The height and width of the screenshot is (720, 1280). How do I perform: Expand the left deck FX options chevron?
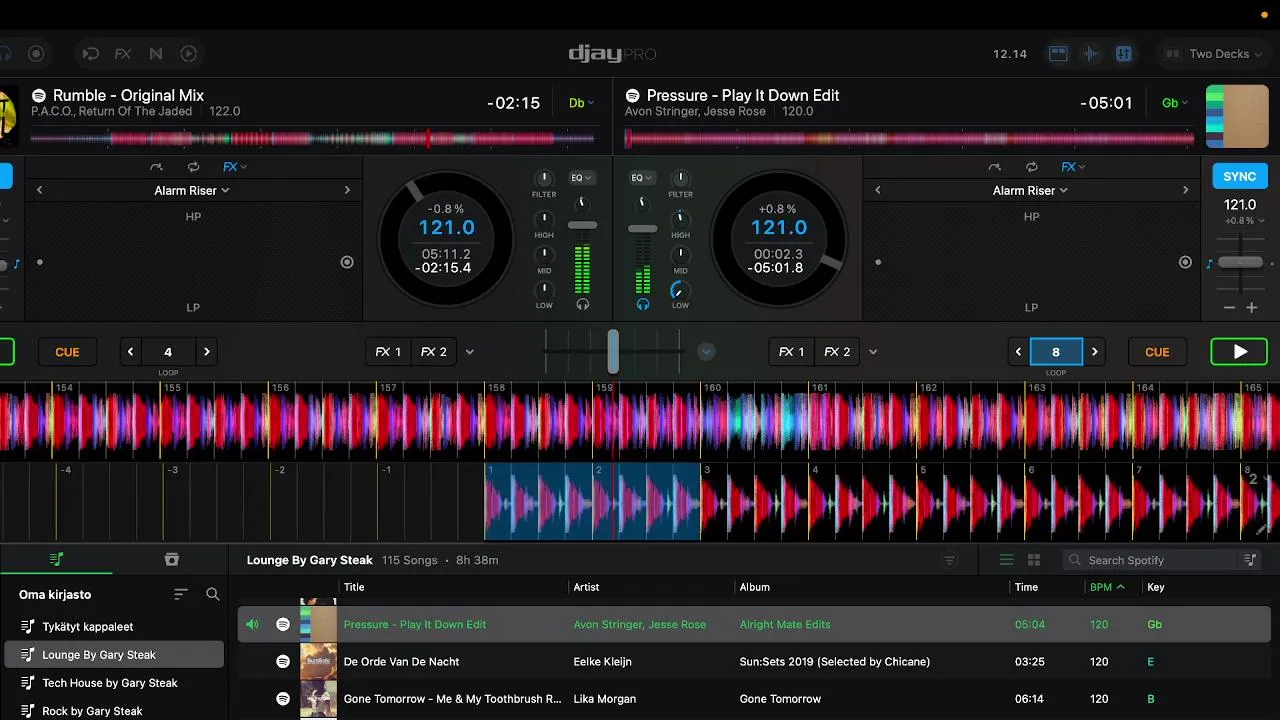[x=470, y=352]
